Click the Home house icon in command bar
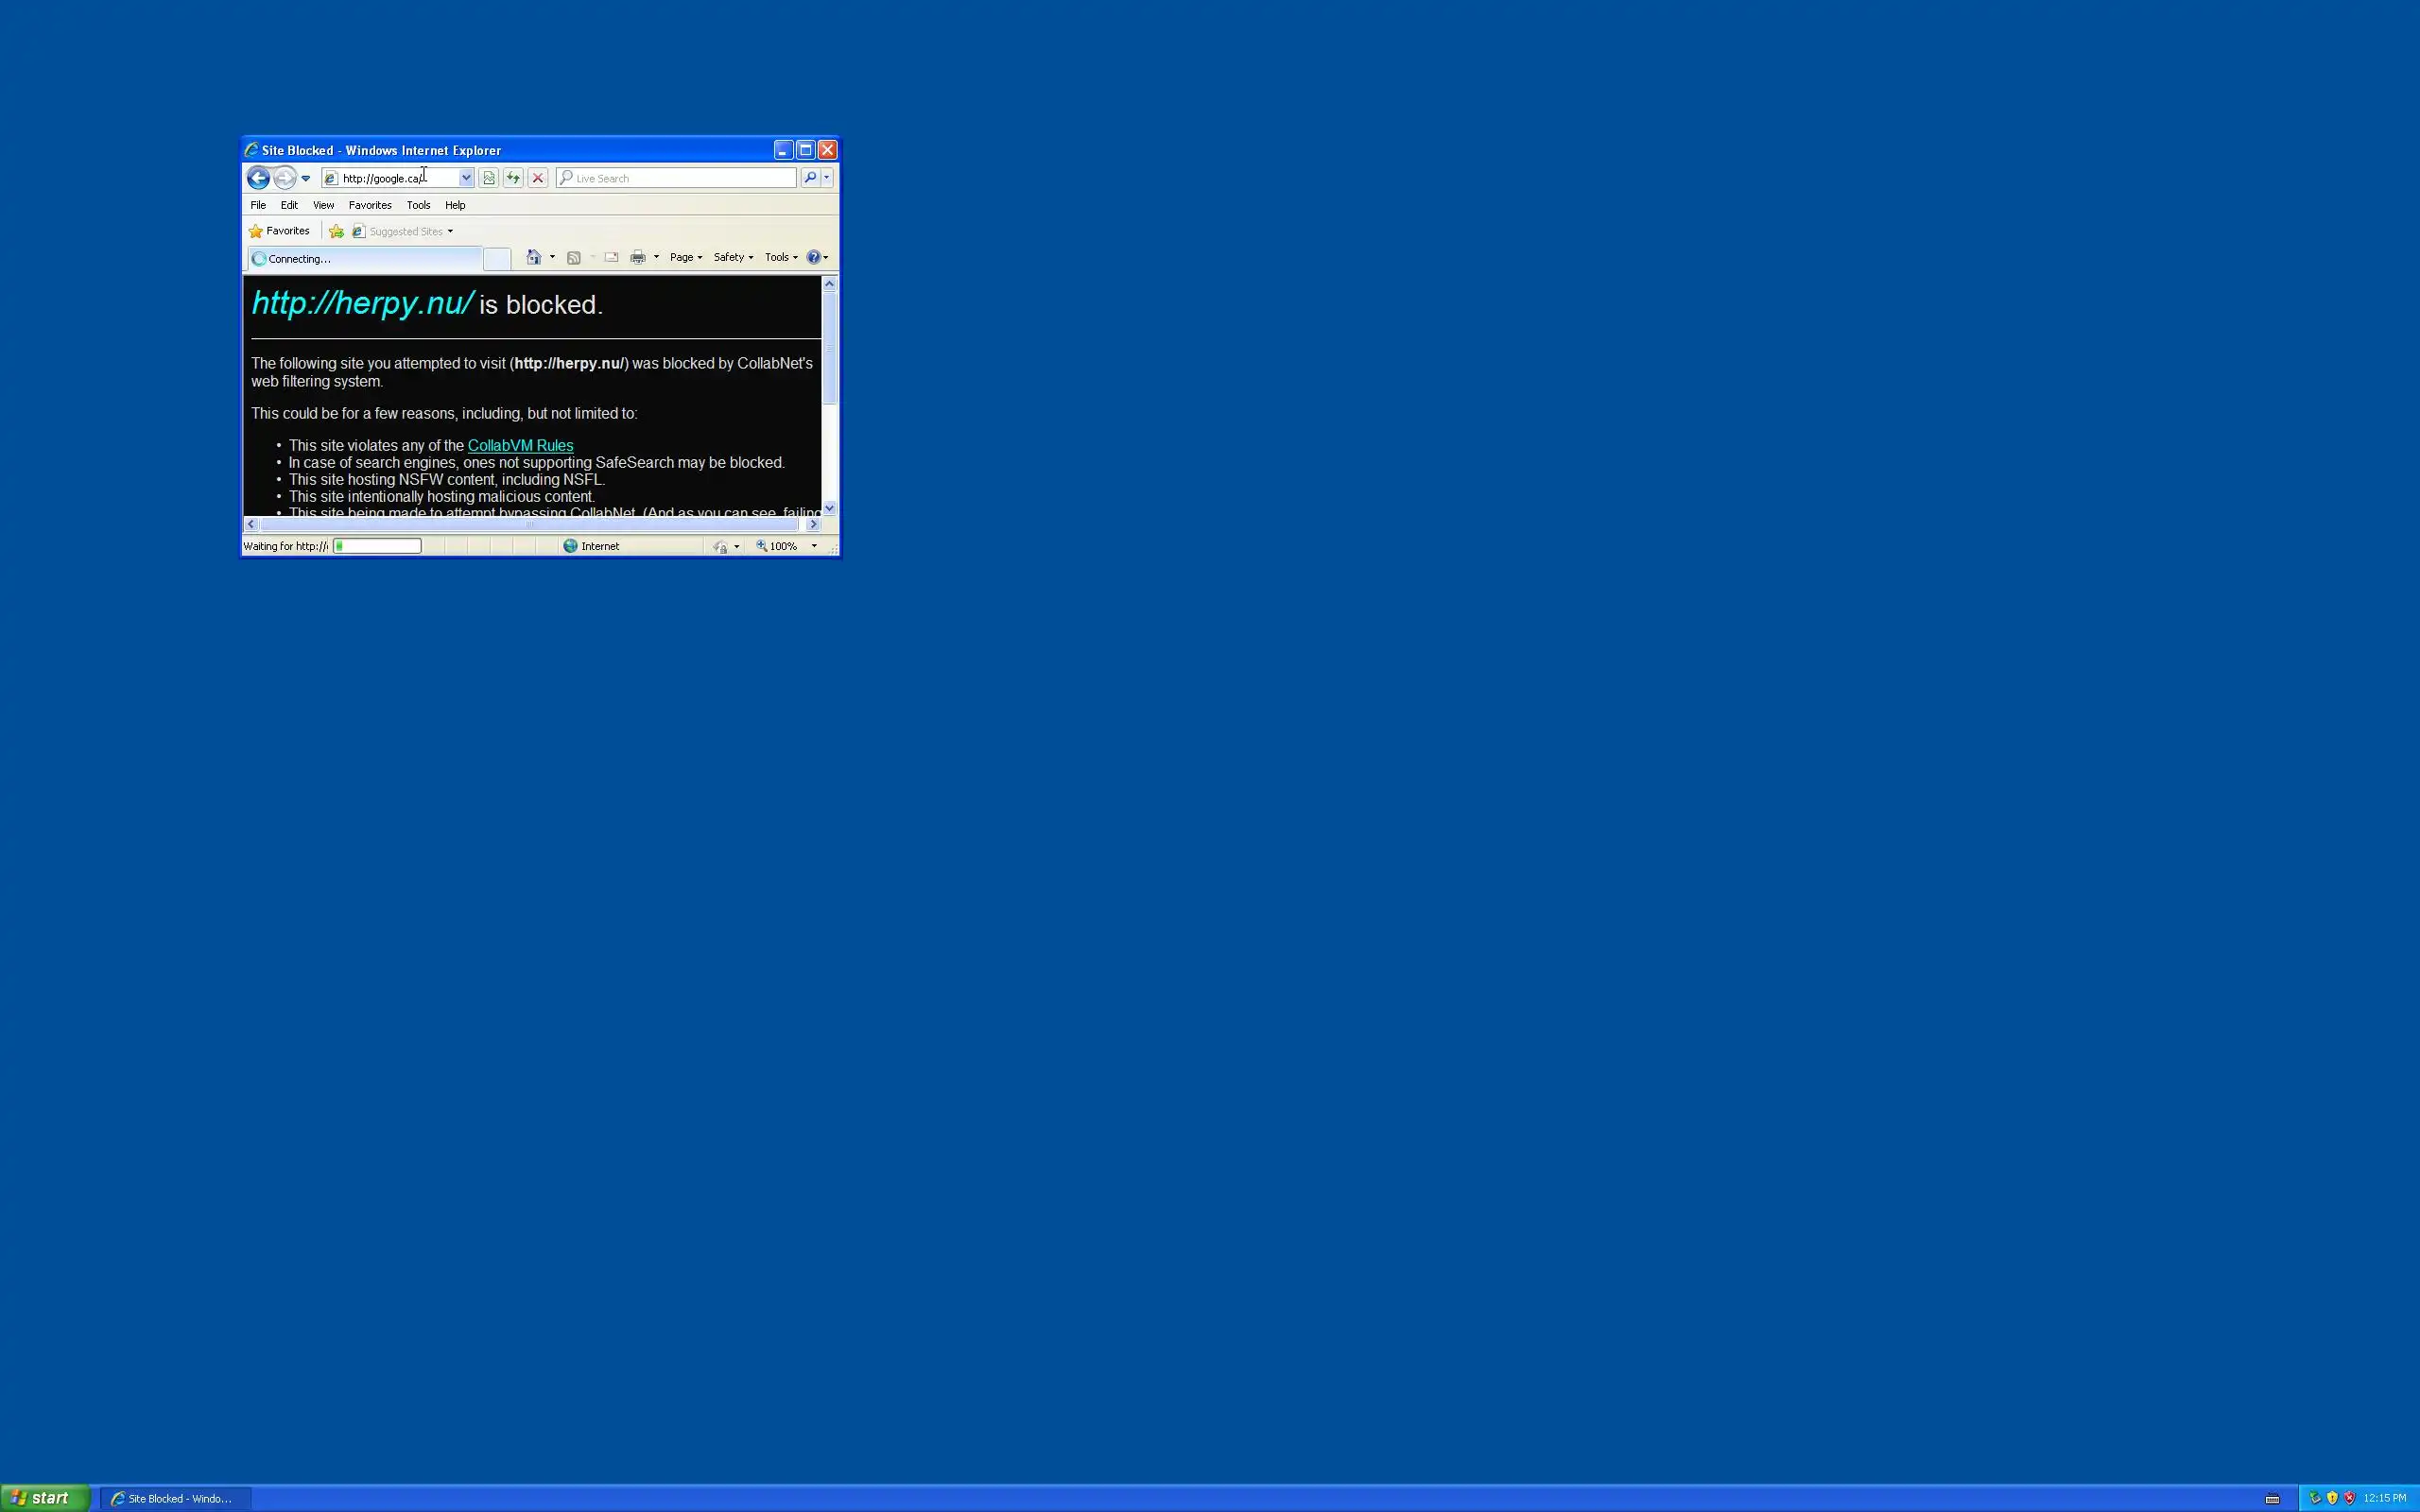Image resolution: width=2420 pixels, height=1512 pixels. 534,258
